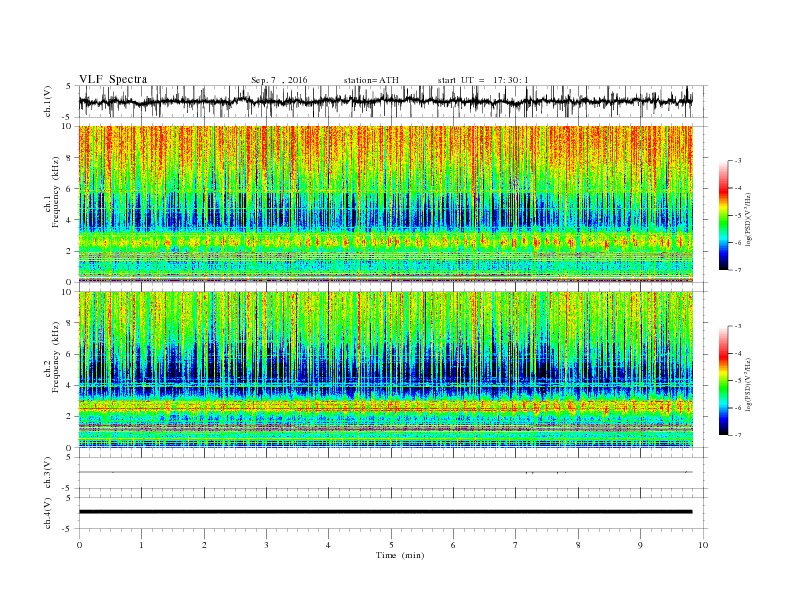Click the lower colorbar next to ch.2 spectrogram
792x612 pixels.
coord(723,381)
